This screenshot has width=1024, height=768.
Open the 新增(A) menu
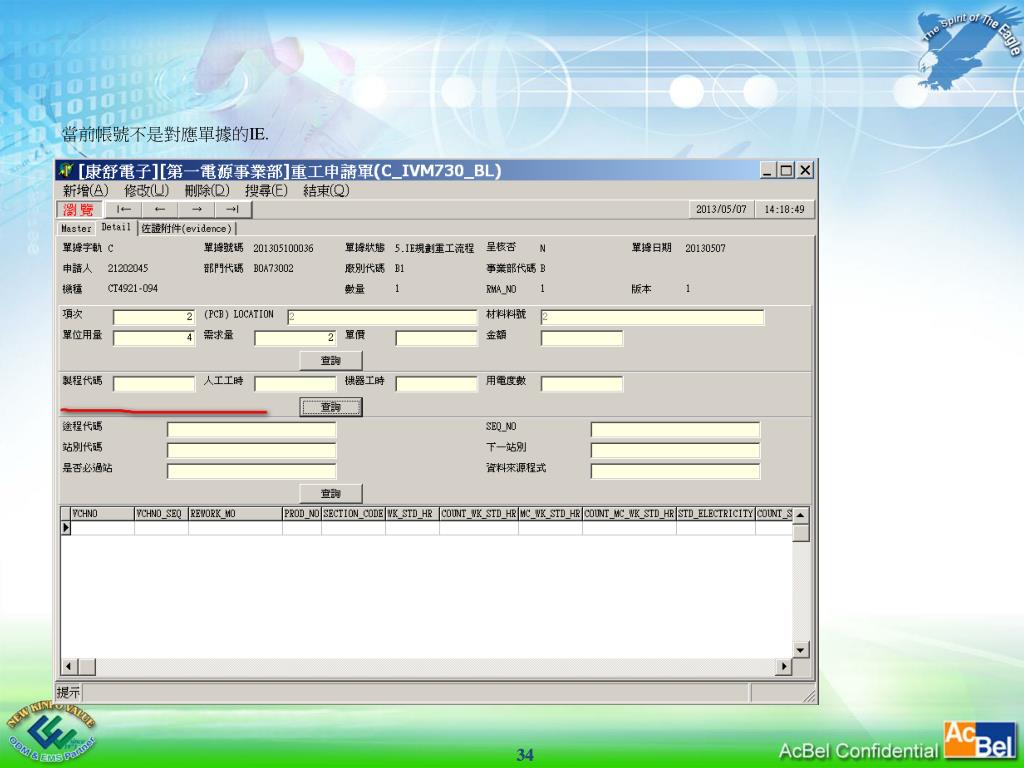[x=85, y=191]
